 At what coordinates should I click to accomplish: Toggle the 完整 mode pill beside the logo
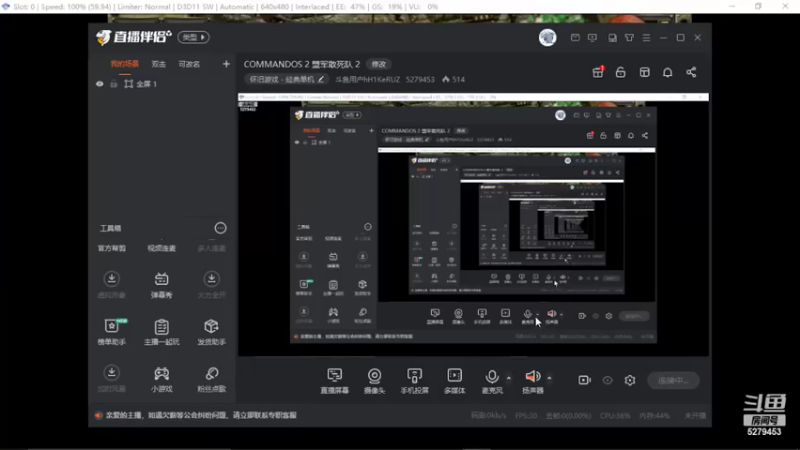pyautogui.click(x=193, y=37)
